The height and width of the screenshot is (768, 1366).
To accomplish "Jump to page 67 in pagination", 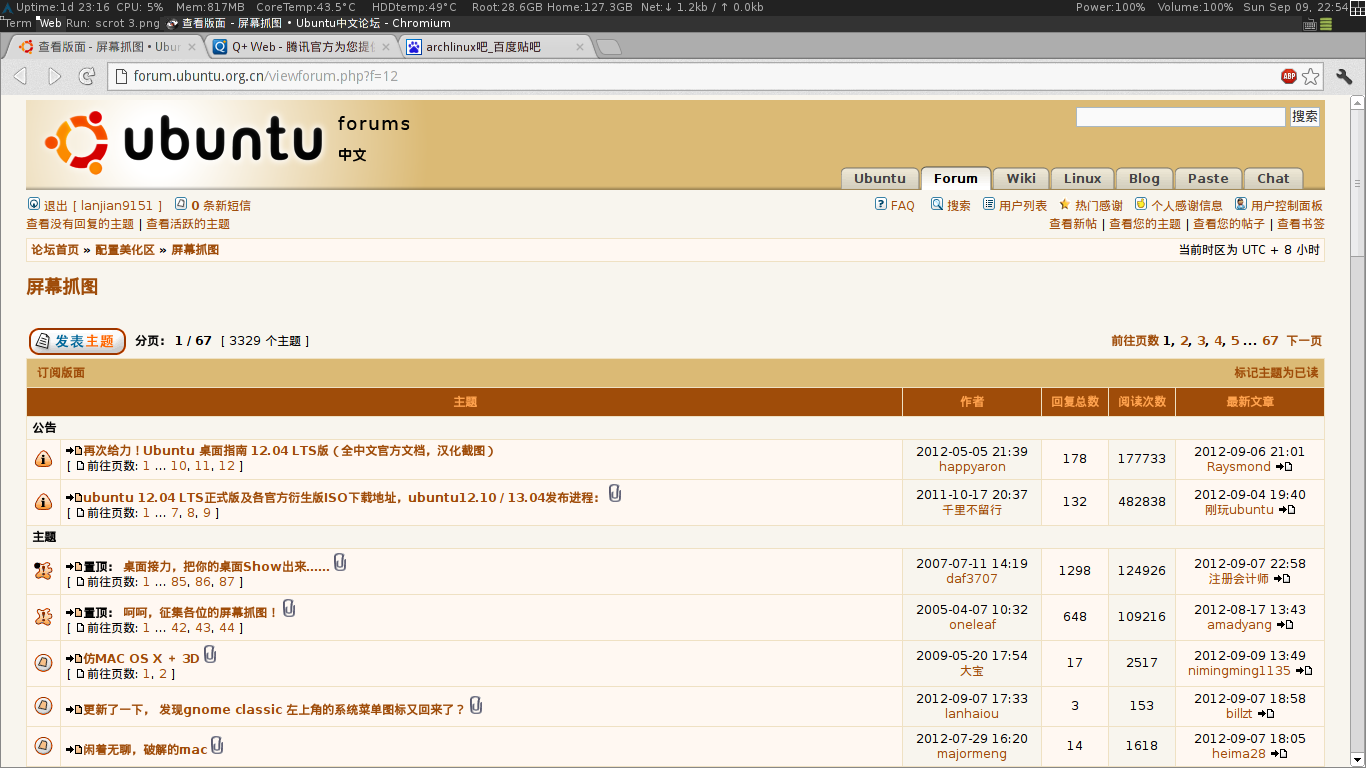I will click(1270, 341).
